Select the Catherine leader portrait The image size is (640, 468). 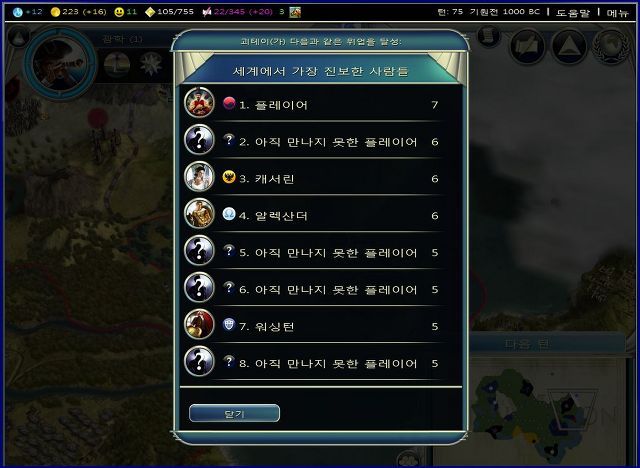[x=199, y=177]
